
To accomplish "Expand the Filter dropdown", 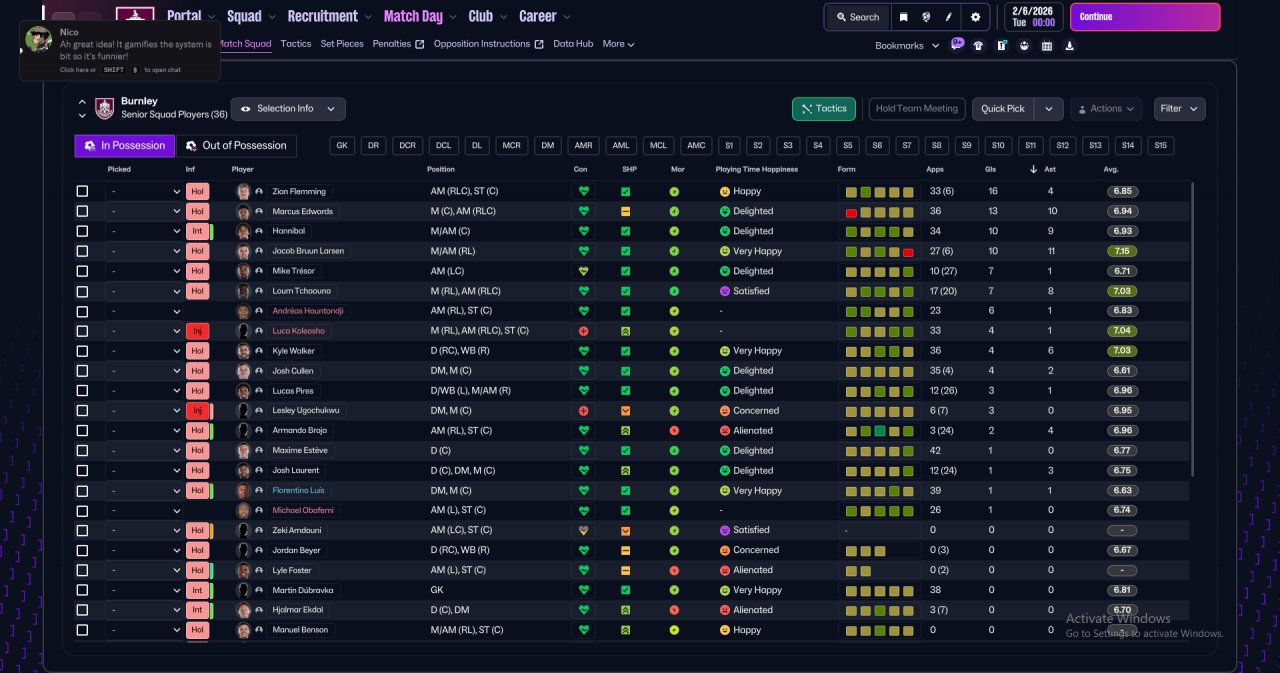I will tap(1180, 109).
